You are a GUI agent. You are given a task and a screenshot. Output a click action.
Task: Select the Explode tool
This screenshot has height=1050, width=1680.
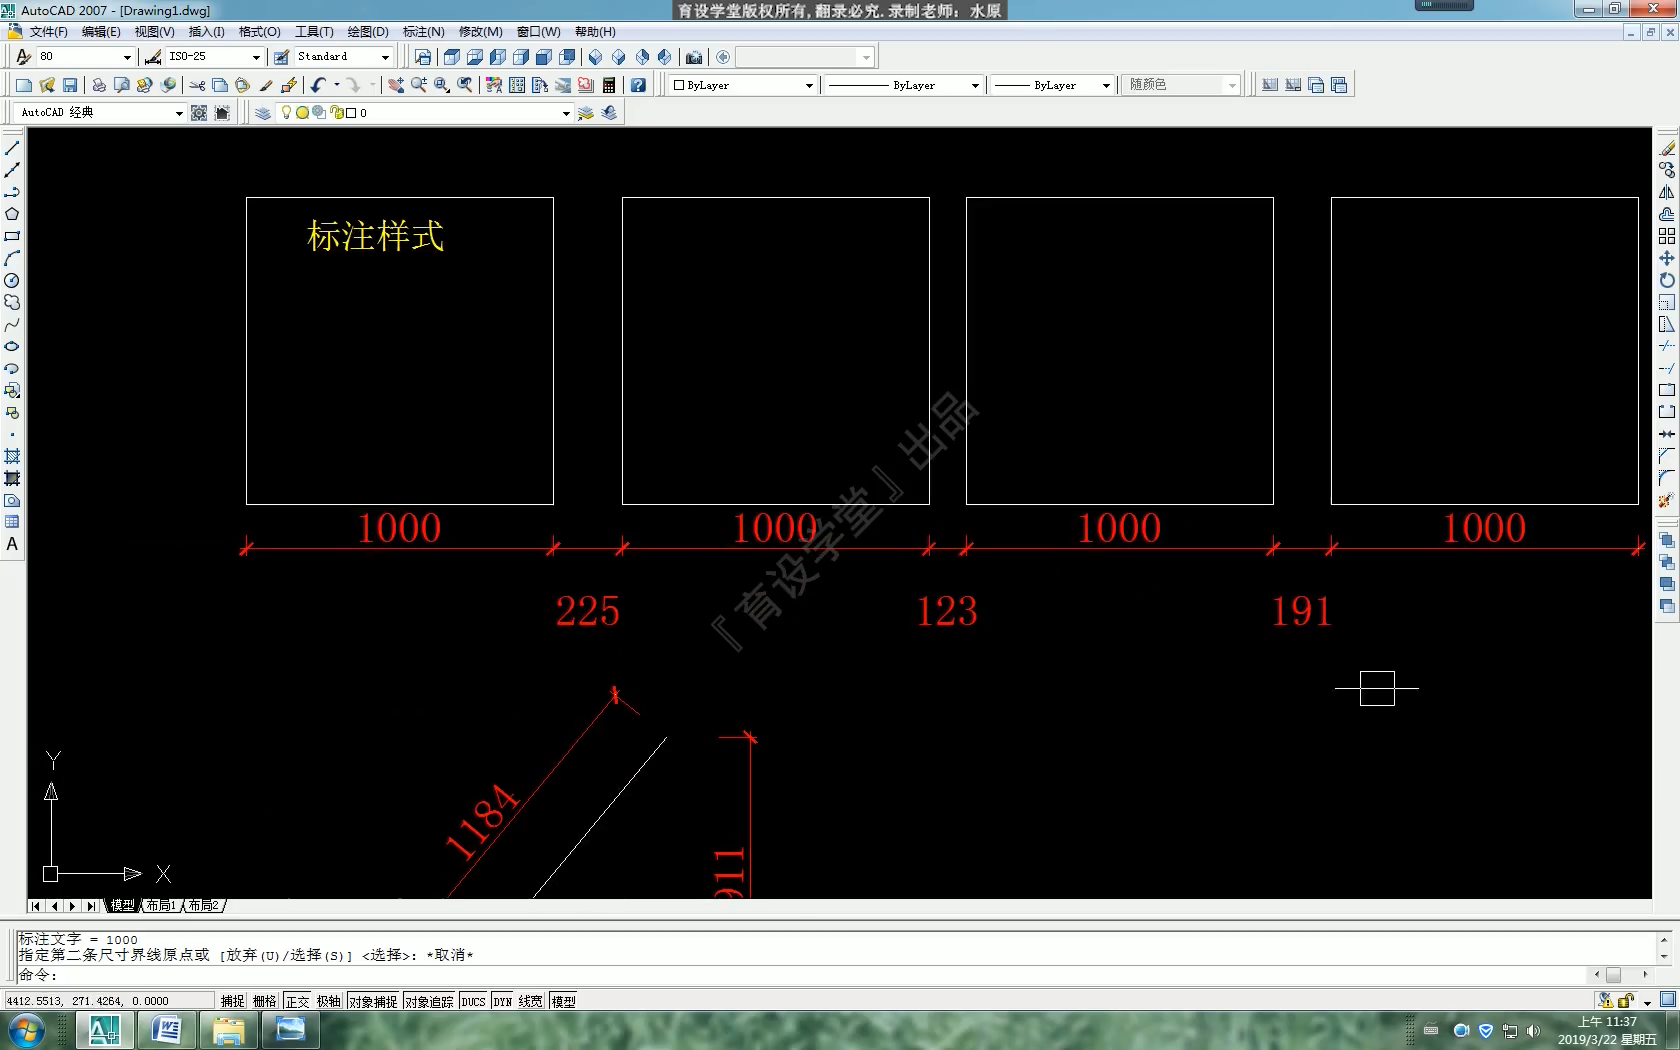[1667, 500]
